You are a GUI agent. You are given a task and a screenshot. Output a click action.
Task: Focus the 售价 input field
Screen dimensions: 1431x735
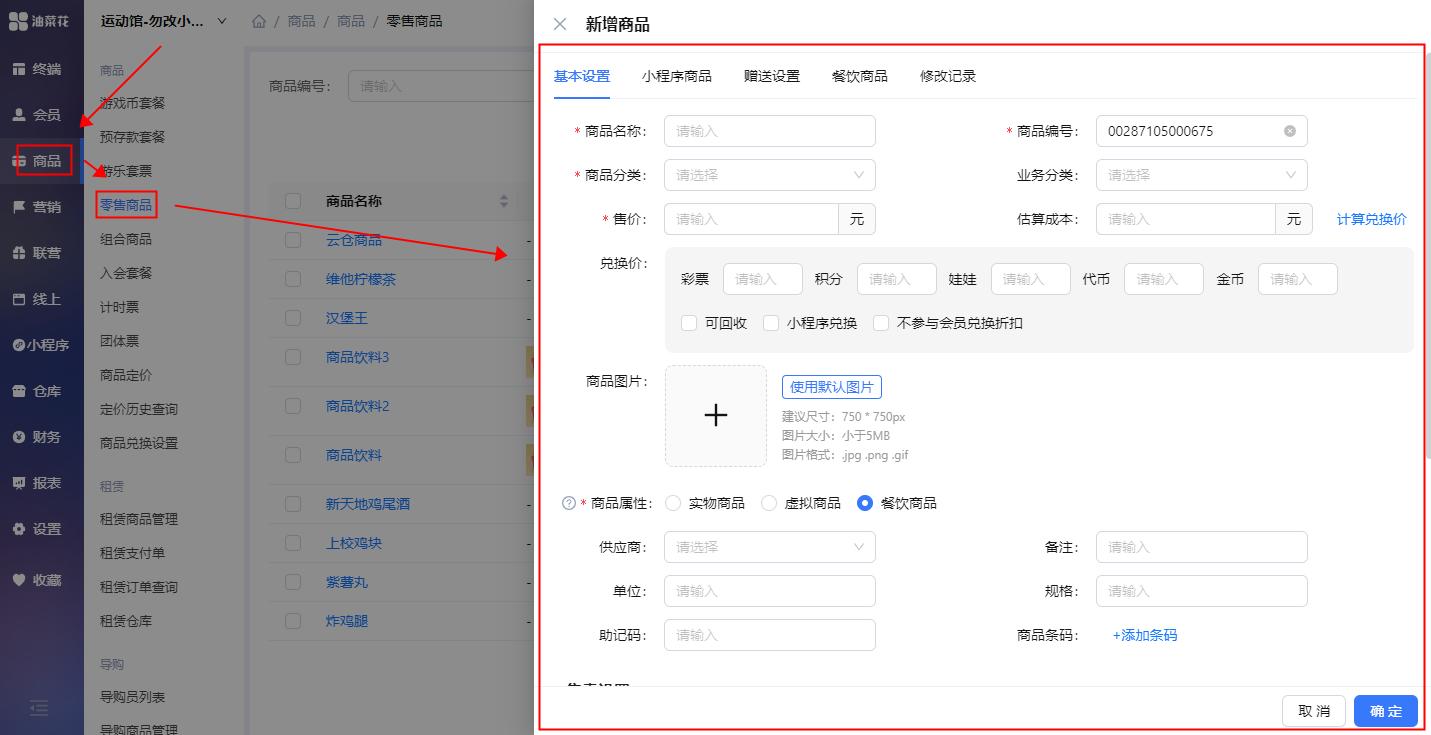(751, 219)
